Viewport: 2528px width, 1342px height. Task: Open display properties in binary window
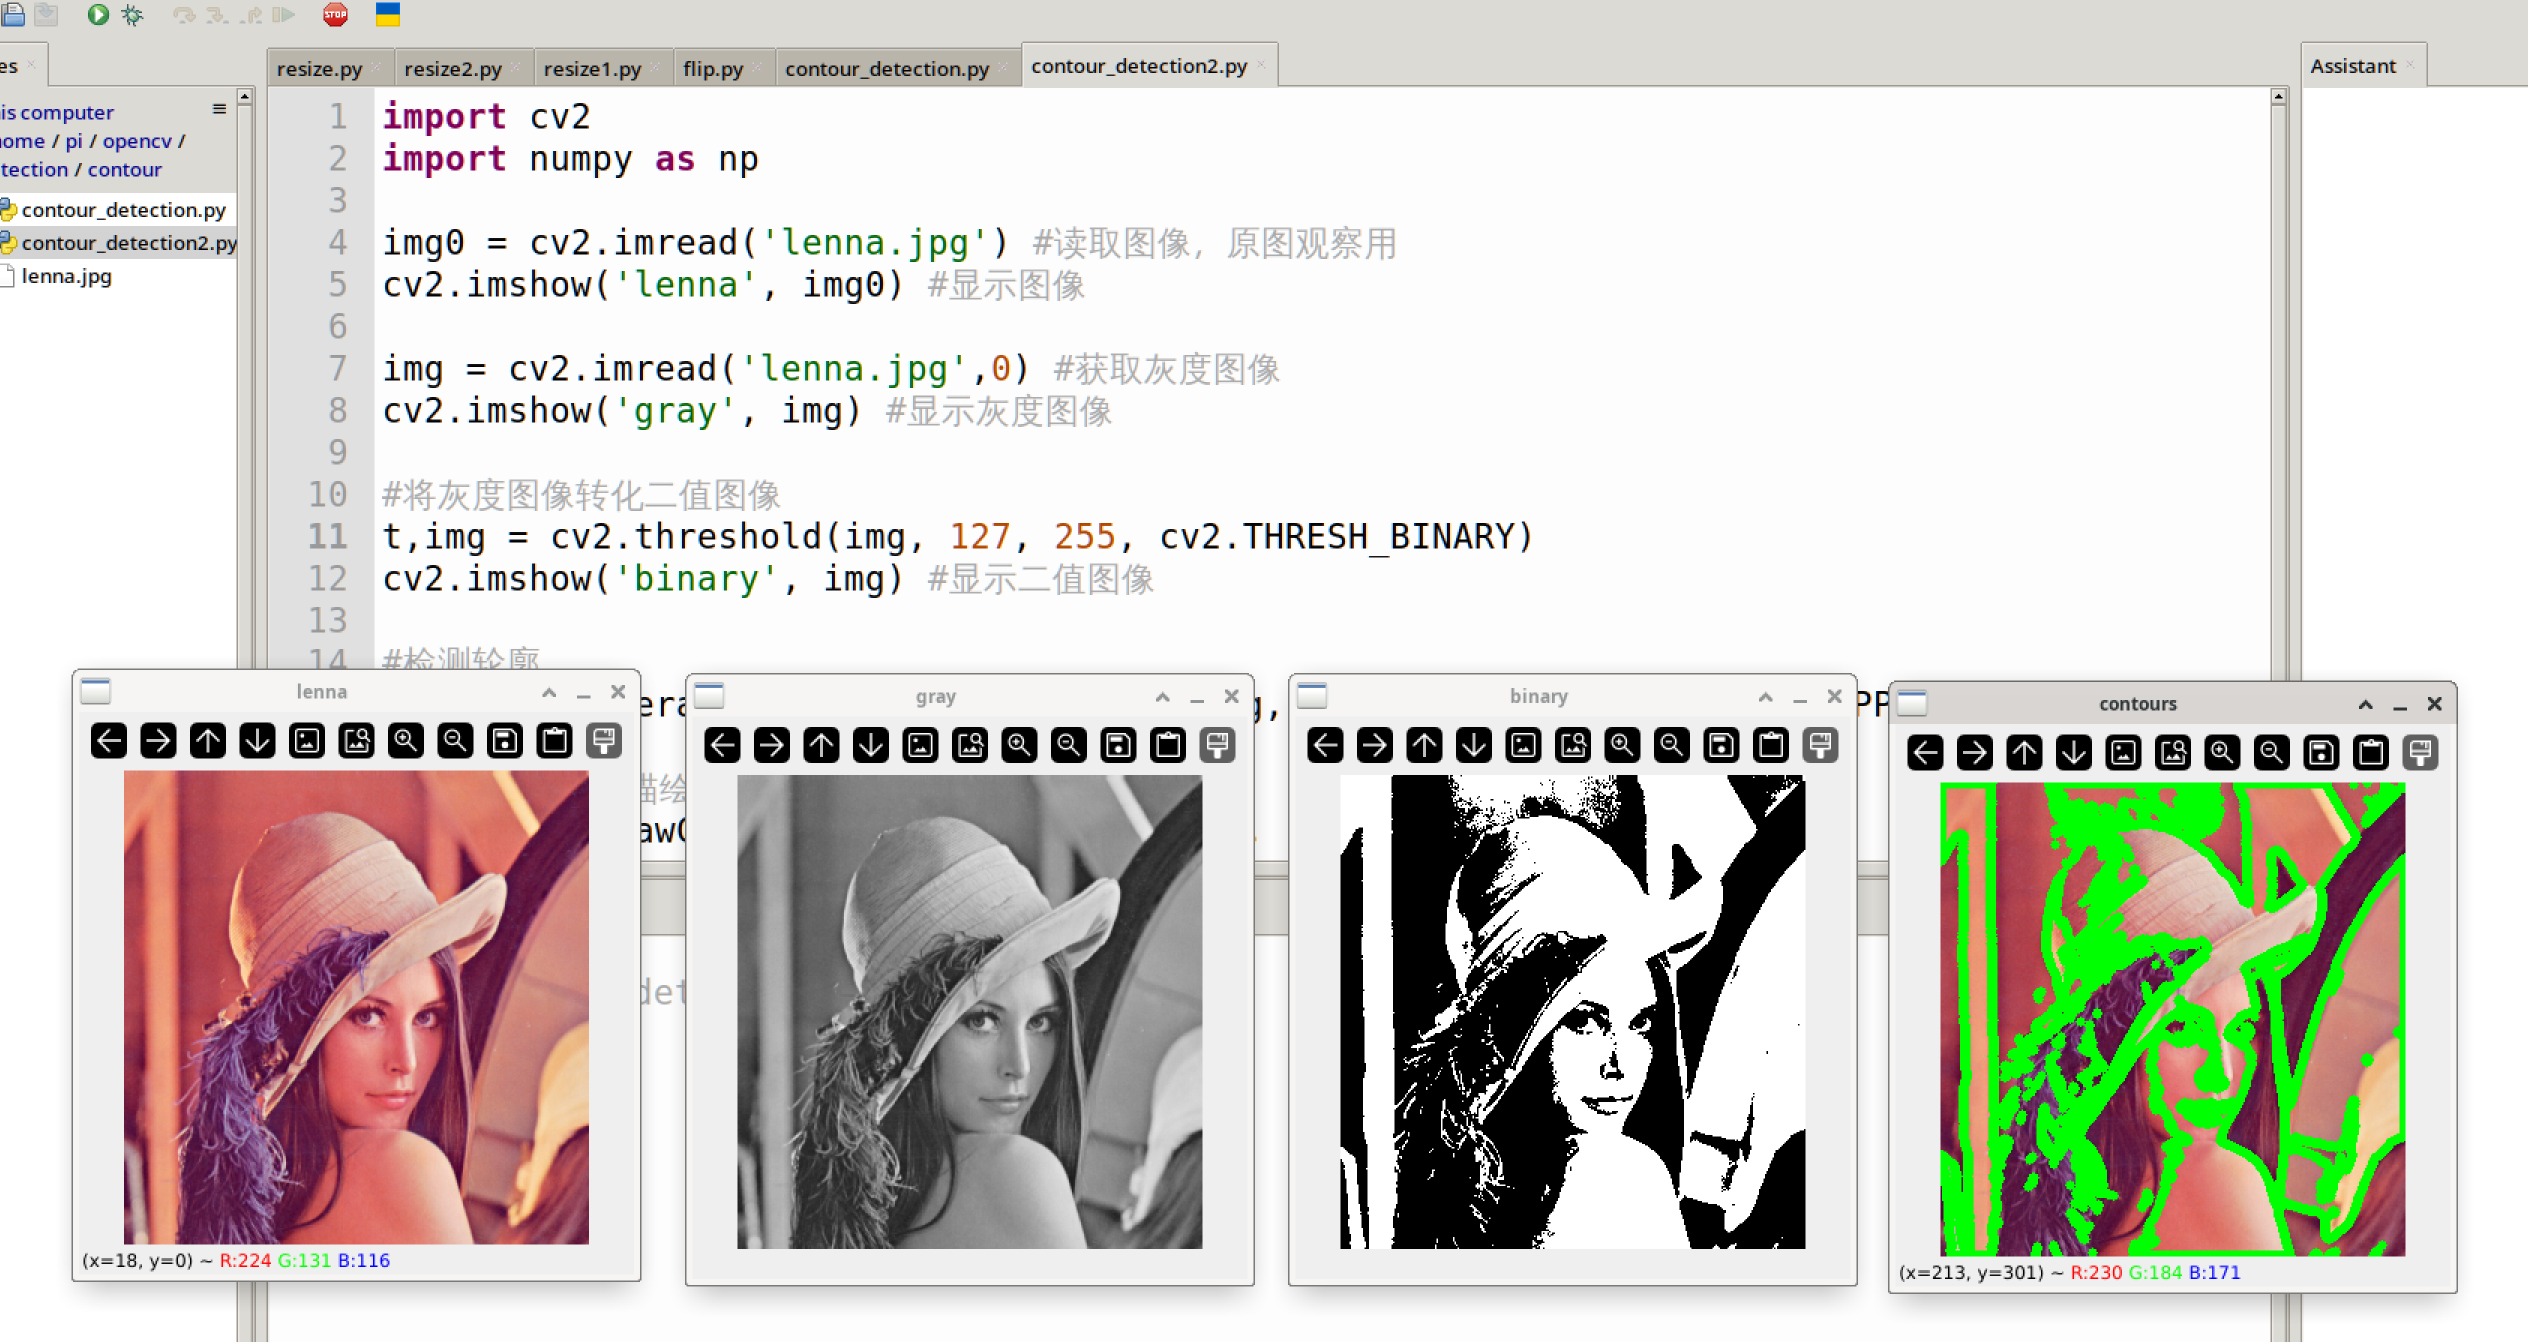click(1820, 745)
